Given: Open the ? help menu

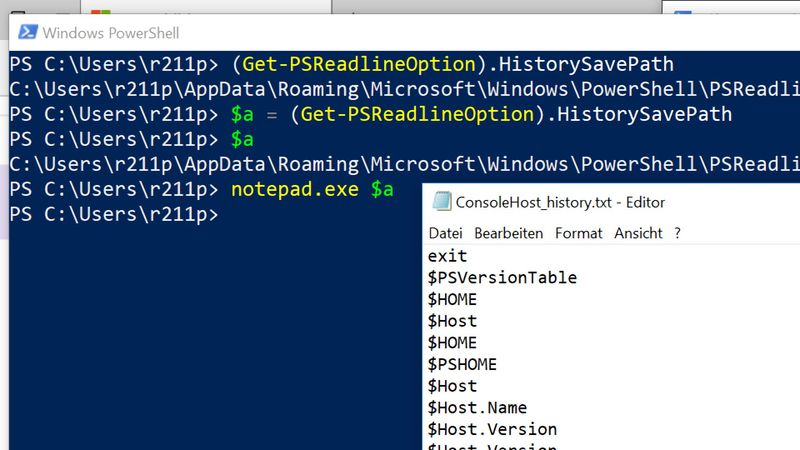Looking at the screenshot, I should tap(677, 233).
